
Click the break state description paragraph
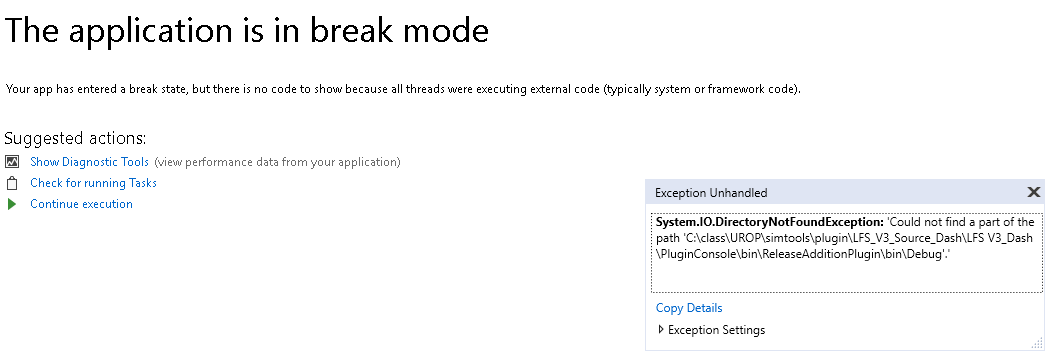(x=403, y=89)
